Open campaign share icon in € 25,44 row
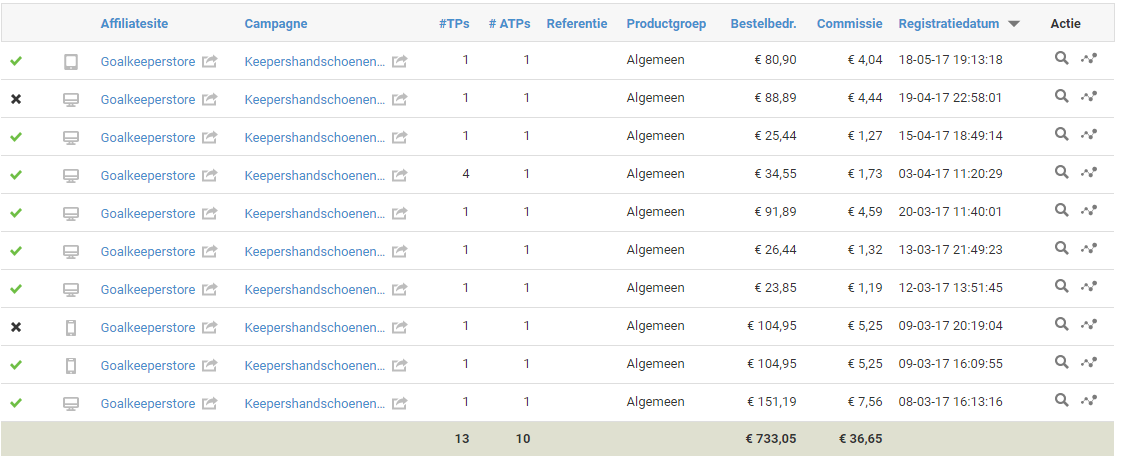Image resolution: width=1126 pixels, height=467 pixels. pos(399,137)
